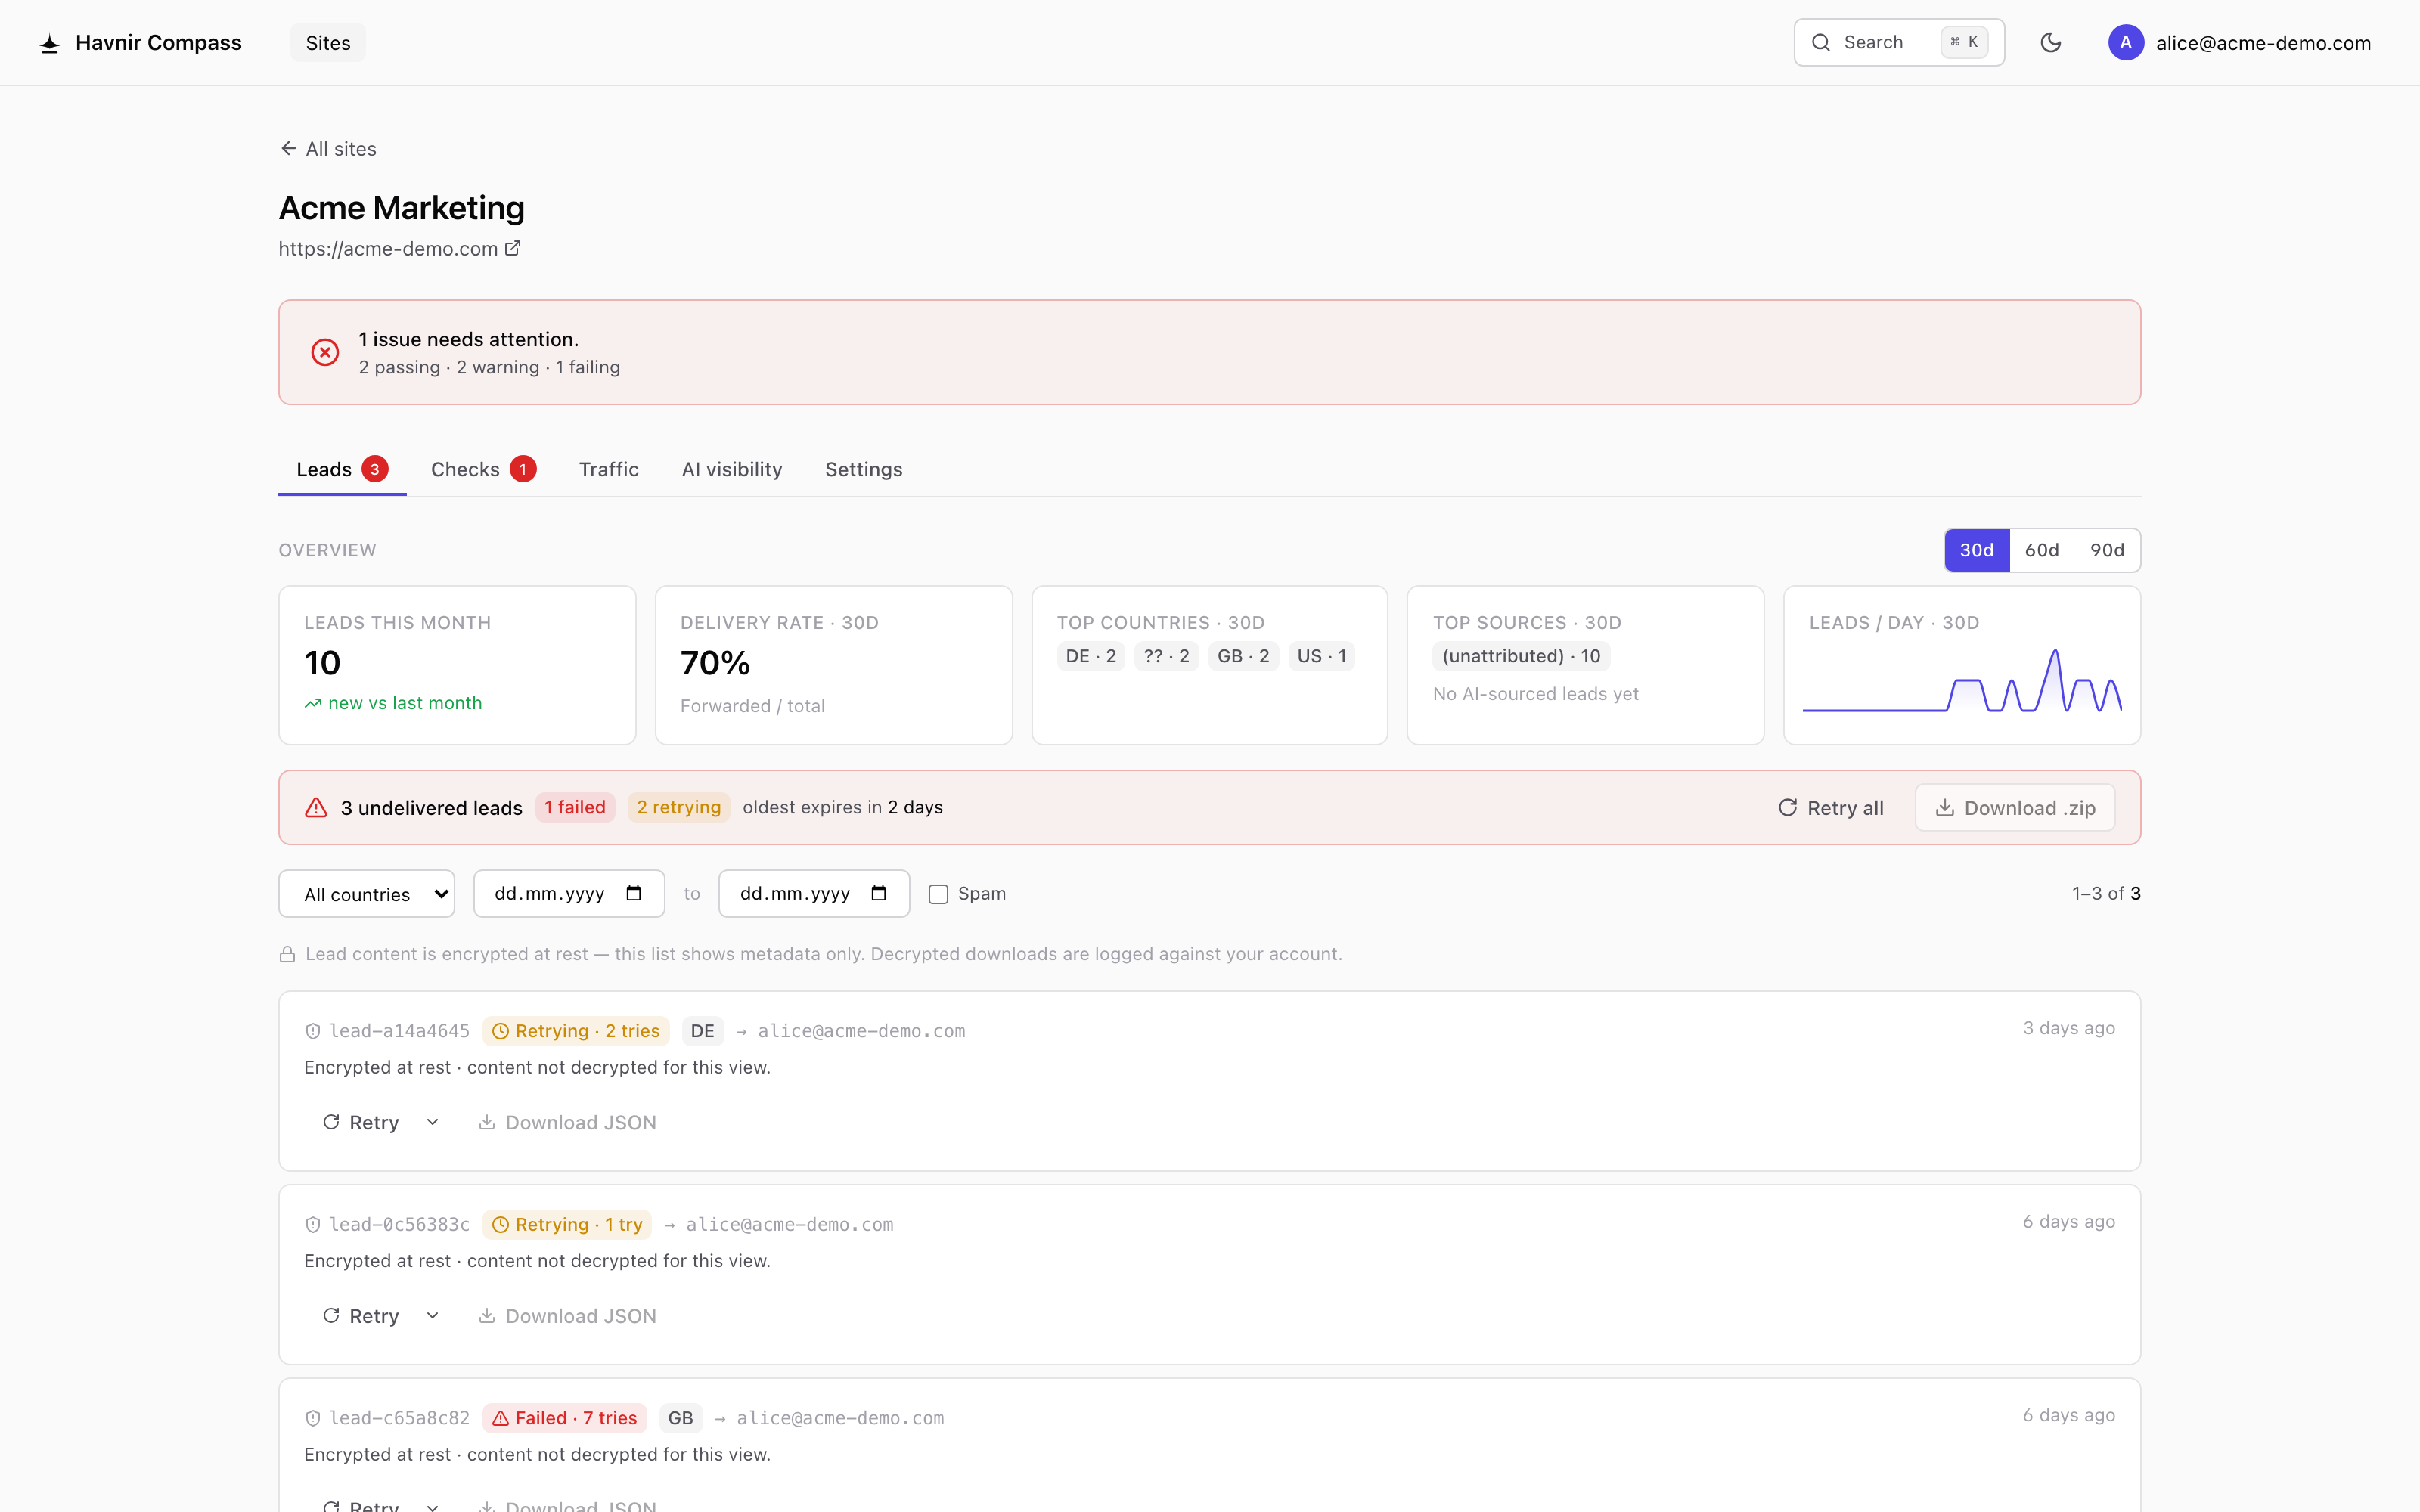Click the lock icon before encryption notice
This screenshot has width=2420, height=1512.
click(287, 954)
